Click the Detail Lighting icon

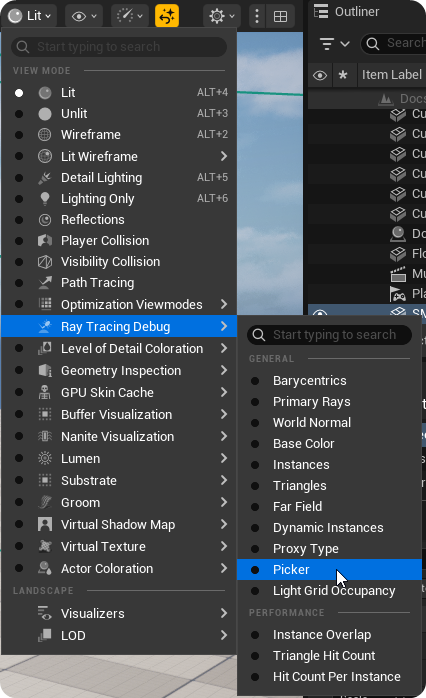click(45, 178)
